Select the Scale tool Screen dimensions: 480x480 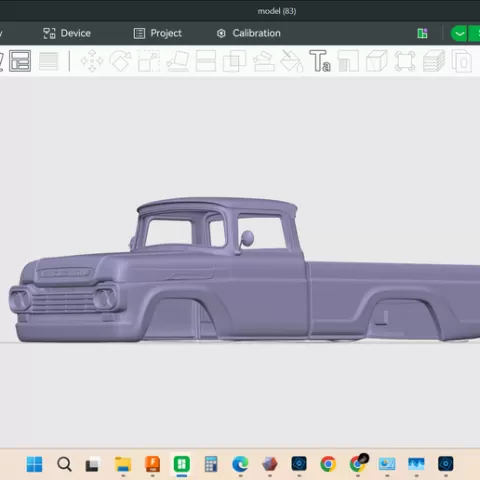(149, 61)
